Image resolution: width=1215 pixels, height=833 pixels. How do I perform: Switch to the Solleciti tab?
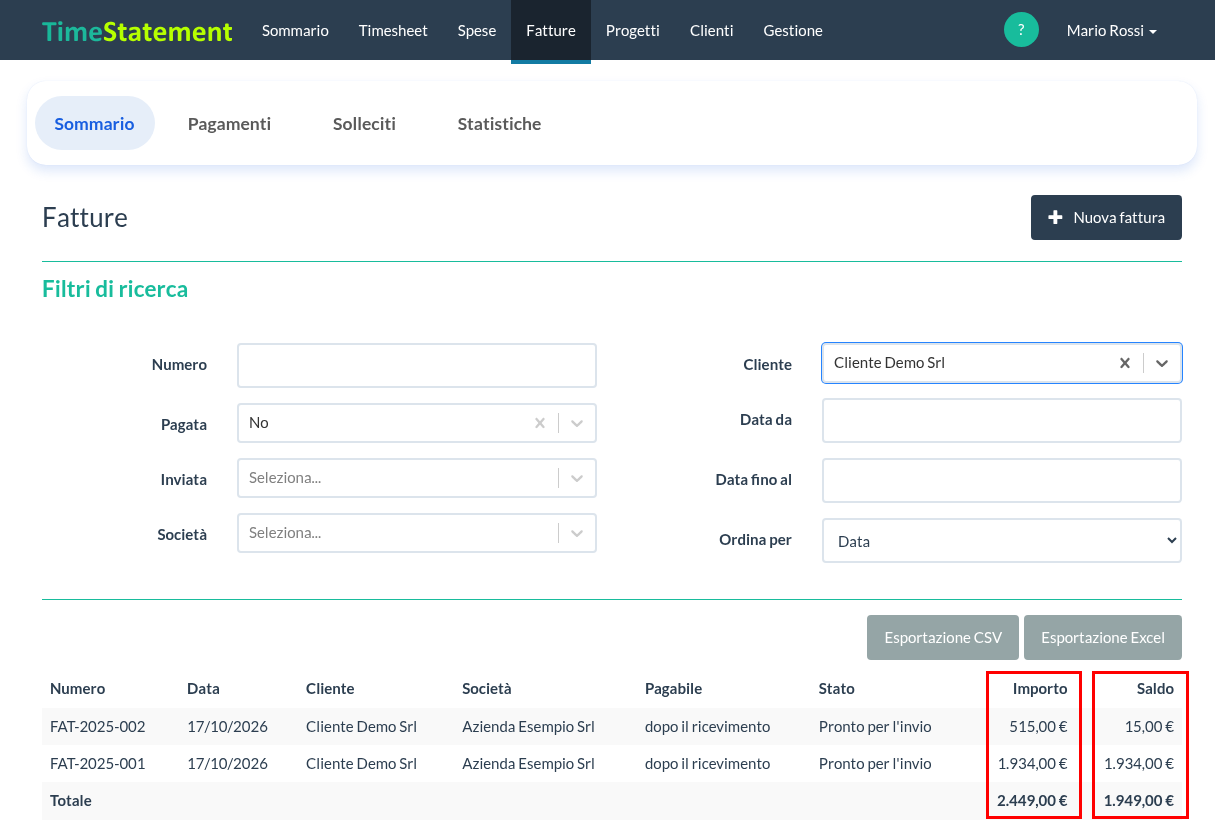click(364, 124)
